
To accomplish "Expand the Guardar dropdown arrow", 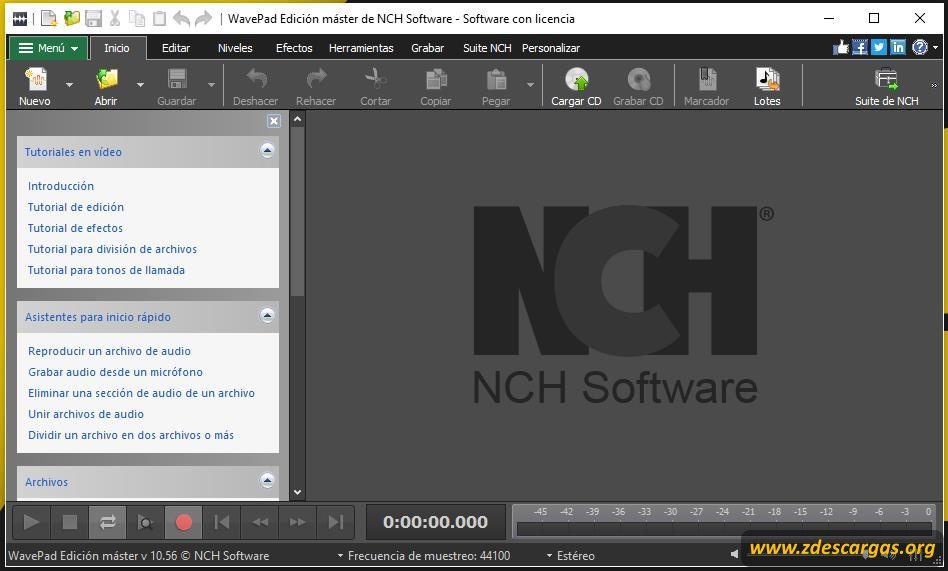I will coord(211,85).
